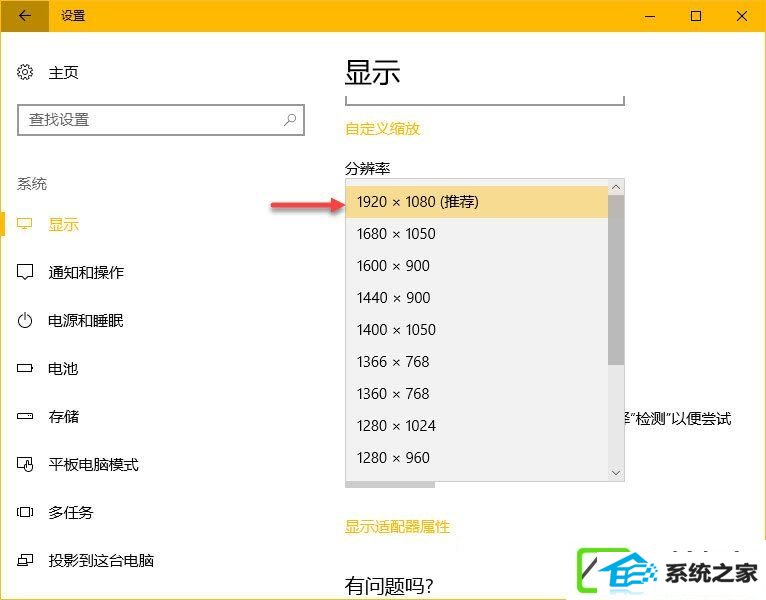Click the resolution list scroll-up arrow

tap(616, 187)
